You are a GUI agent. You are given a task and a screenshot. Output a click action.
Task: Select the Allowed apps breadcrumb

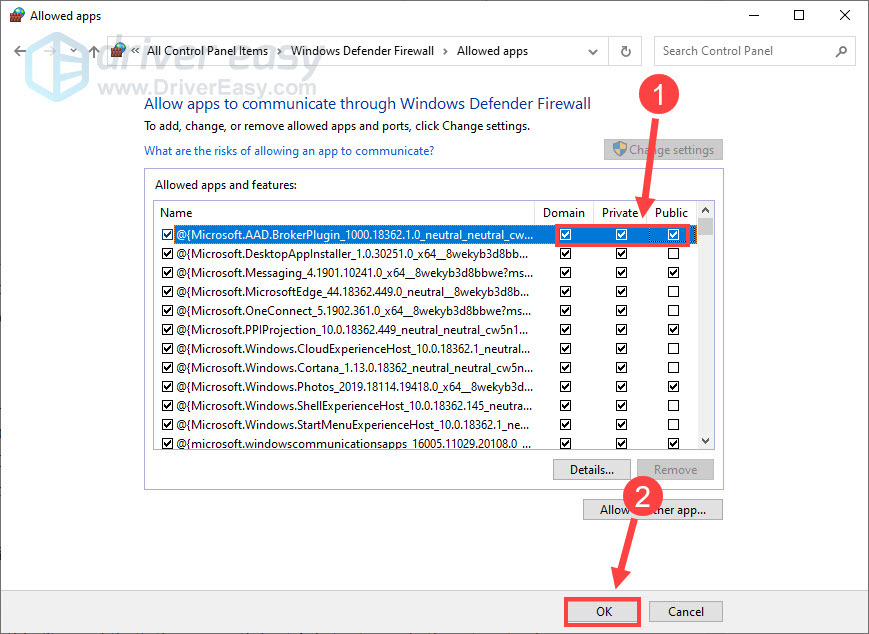492,51
